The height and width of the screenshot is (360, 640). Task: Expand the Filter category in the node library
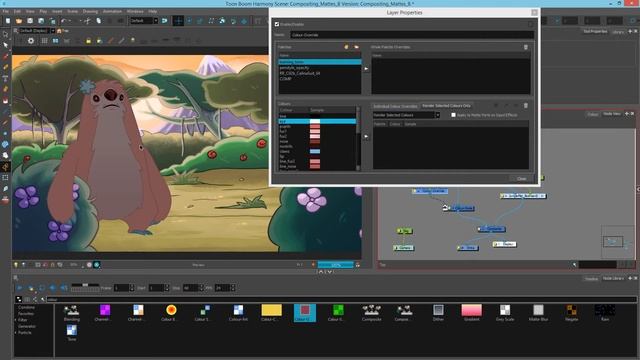pyautogui.click(x=16, y=320)
